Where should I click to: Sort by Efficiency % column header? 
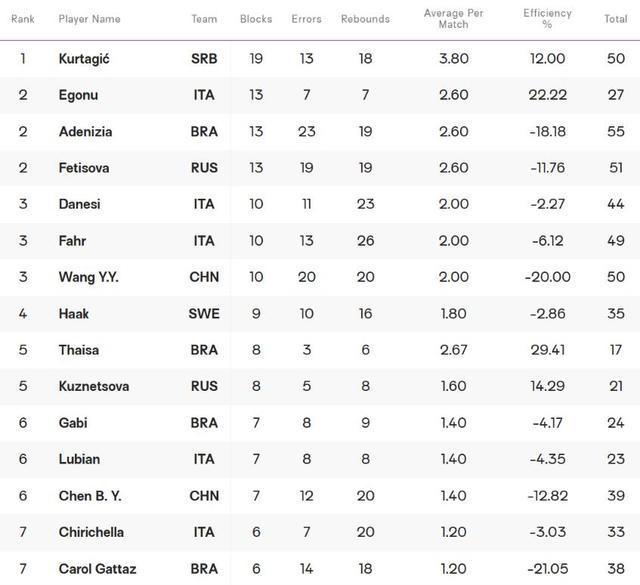pyautogui.click(x=547, y=19)
